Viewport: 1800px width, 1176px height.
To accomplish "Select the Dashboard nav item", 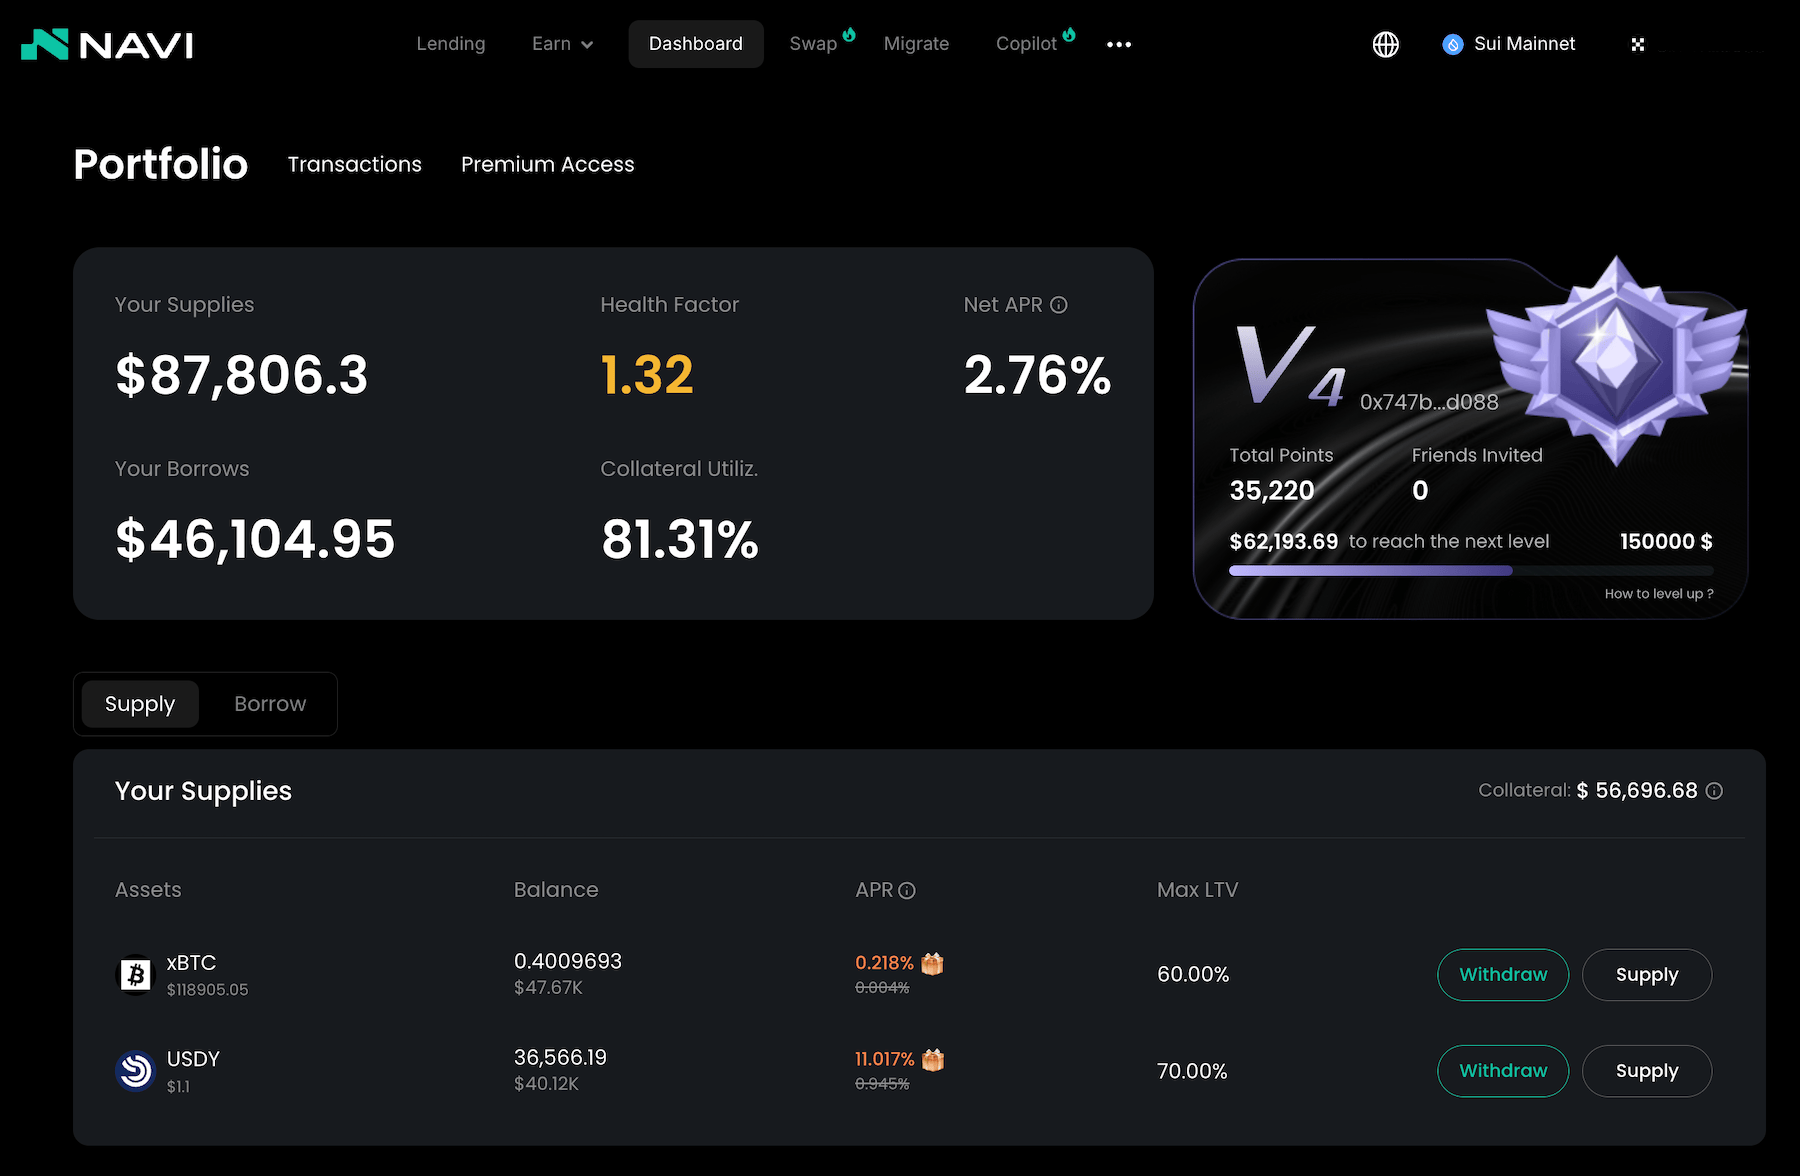I will [696, 44].
